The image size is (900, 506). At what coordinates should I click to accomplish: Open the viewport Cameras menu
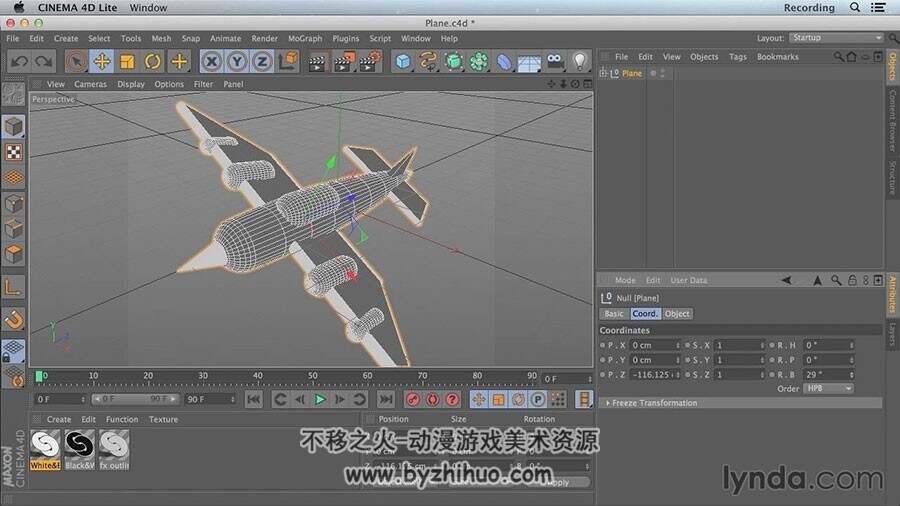click(x=91, y=84)
